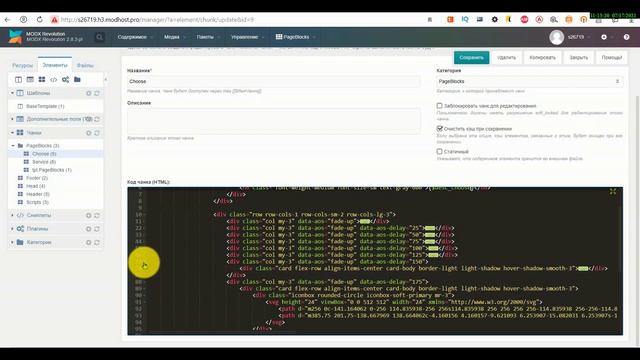Open the help question mark icon
Image resolution: width=640 pixels, height=360 pixels.
(627, 37)
